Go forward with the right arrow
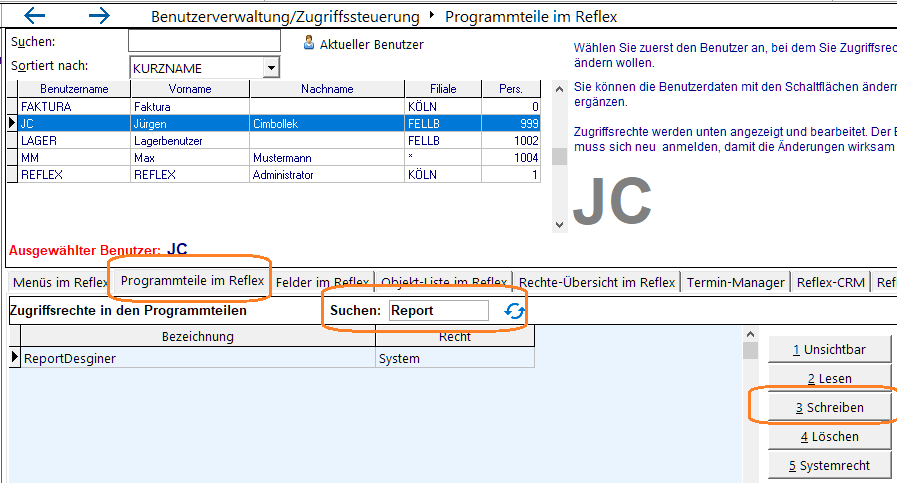Screen dimensions: 897x483 coord(100,15)
